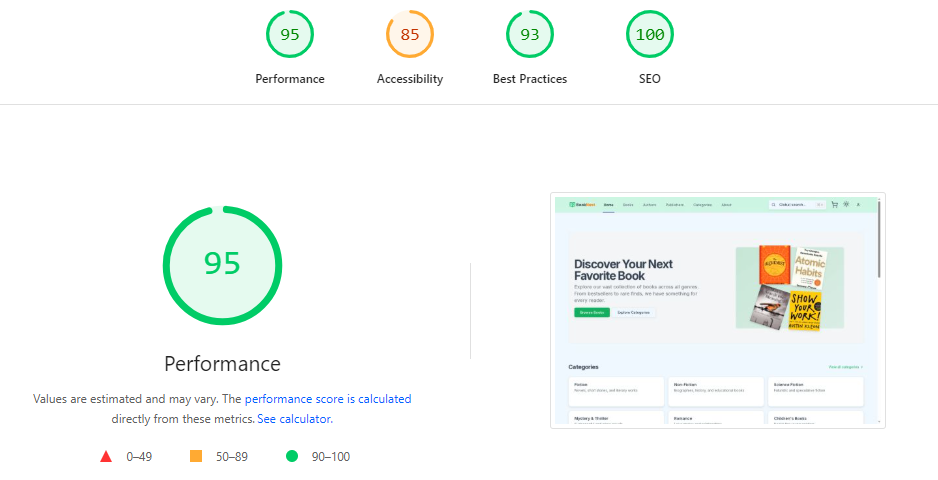Click the red triangle 0–49 legend icon
938x480 pixels.
[106, 457]
